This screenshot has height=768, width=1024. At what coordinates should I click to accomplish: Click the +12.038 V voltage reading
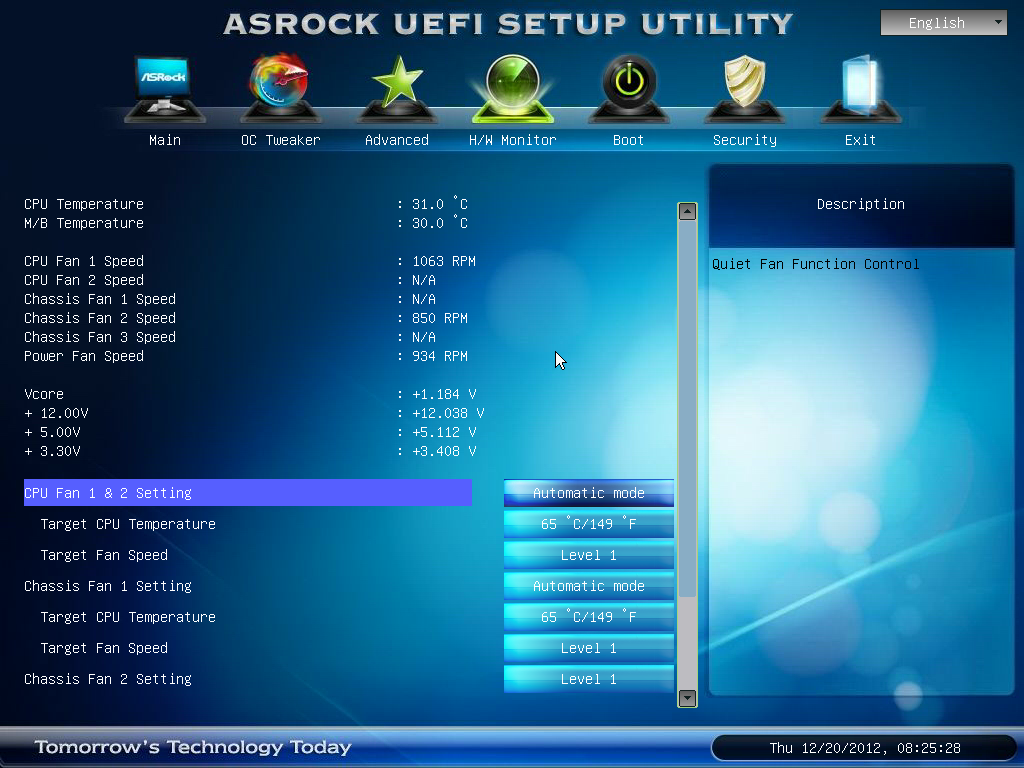point(448,413)
